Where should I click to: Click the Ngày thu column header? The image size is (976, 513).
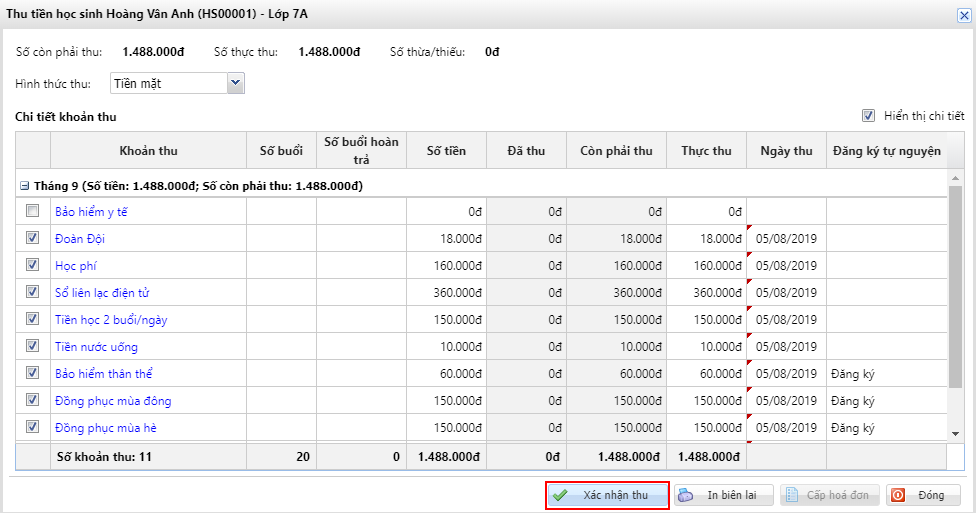pos(786,150)
